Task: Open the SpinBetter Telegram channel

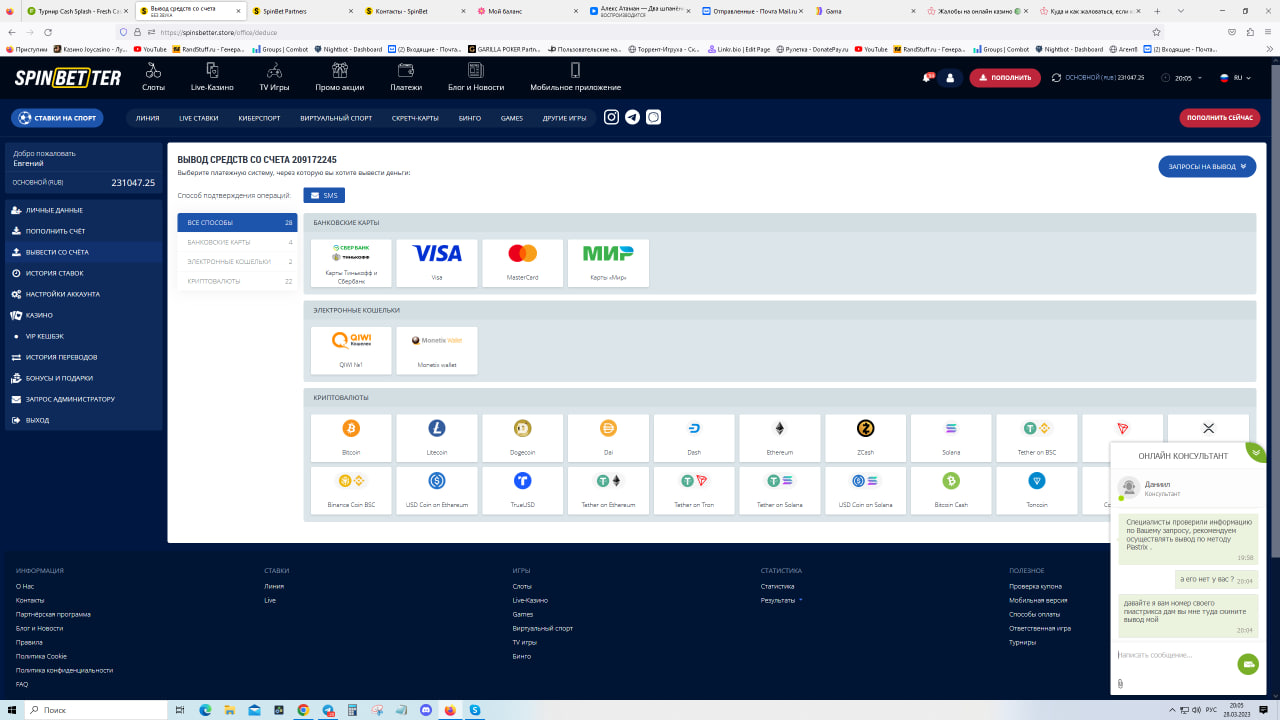Action: pyautogui.click(x=632, y=117)
